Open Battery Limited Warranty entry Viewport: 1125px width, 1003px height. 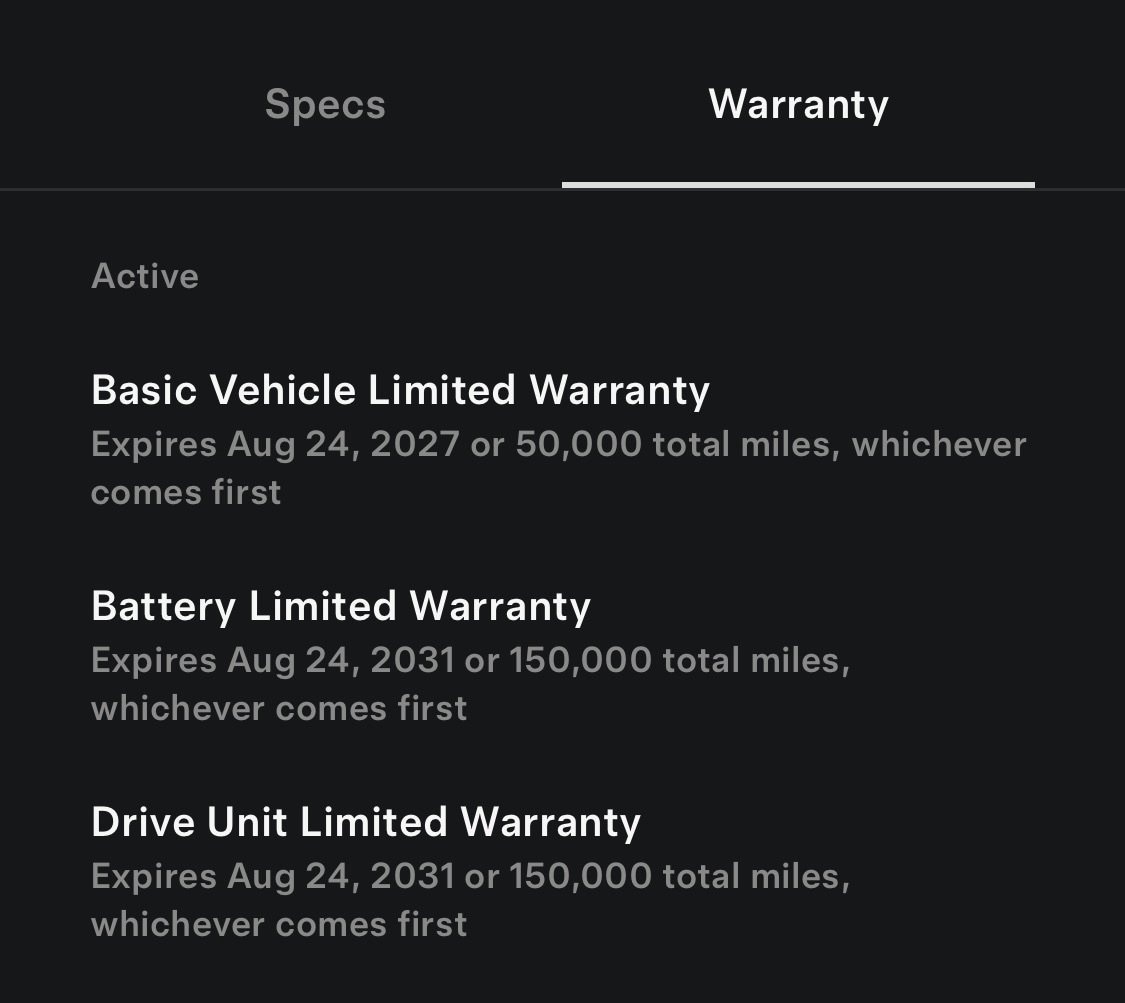point(341,606)
